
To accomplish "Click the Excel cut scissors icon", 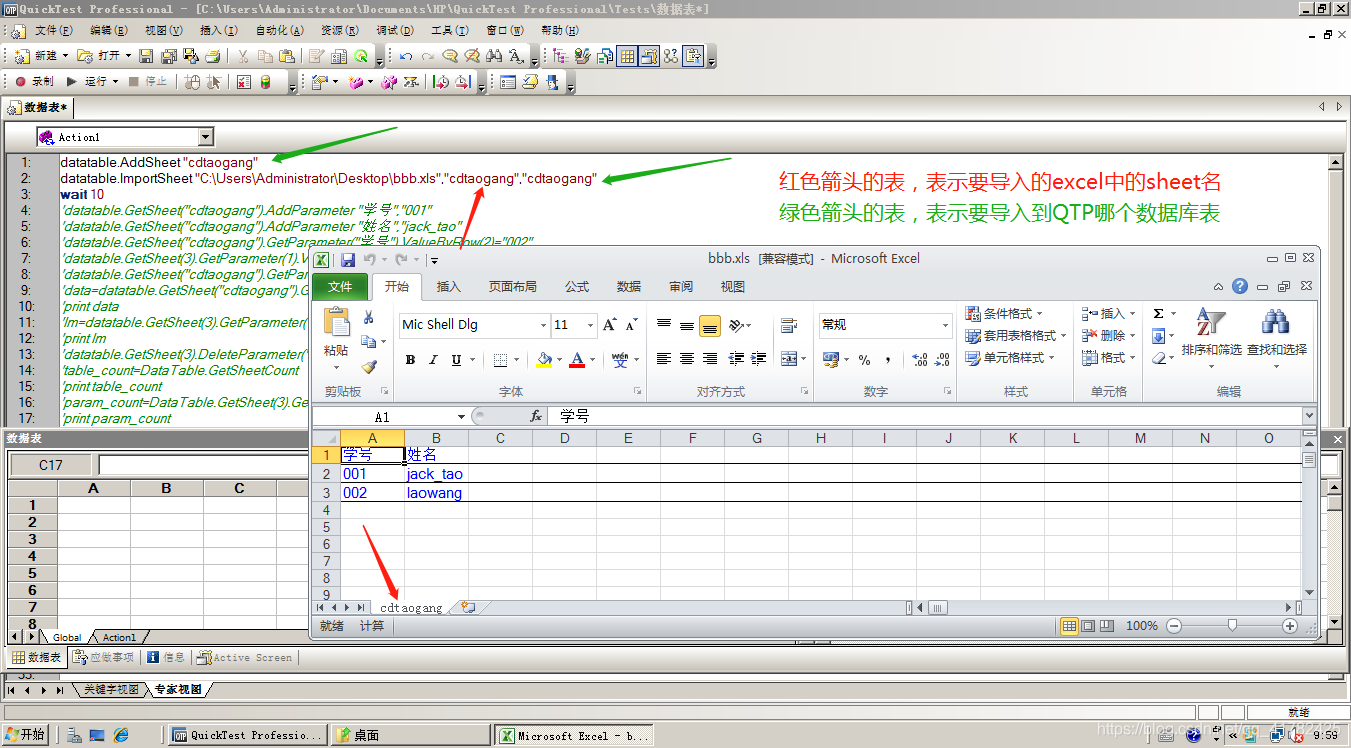I will pyautogui.click(x=369, y=318).
